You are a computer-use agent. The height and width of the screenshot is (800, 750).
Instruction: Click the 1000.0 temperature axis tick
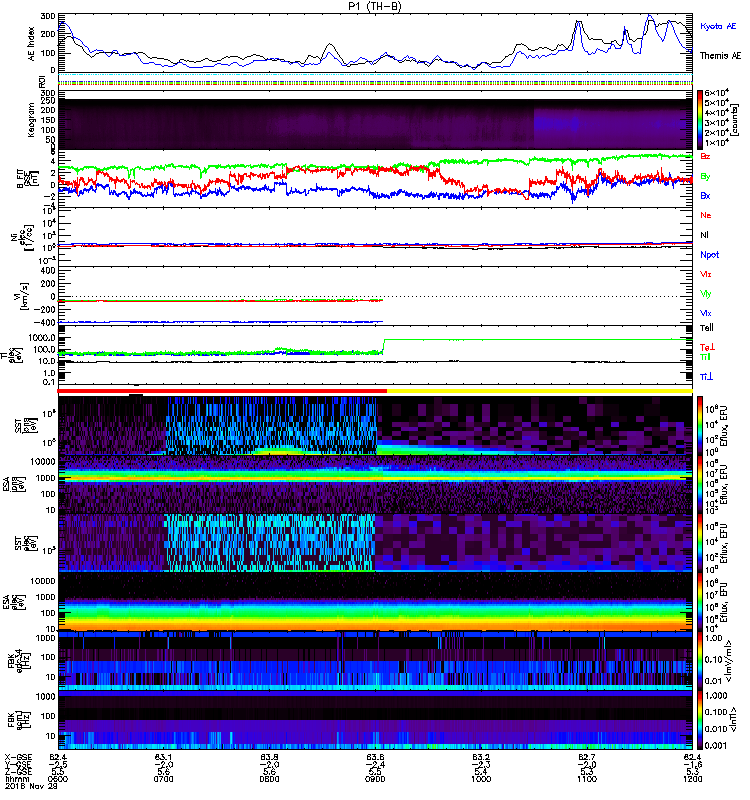42,338
